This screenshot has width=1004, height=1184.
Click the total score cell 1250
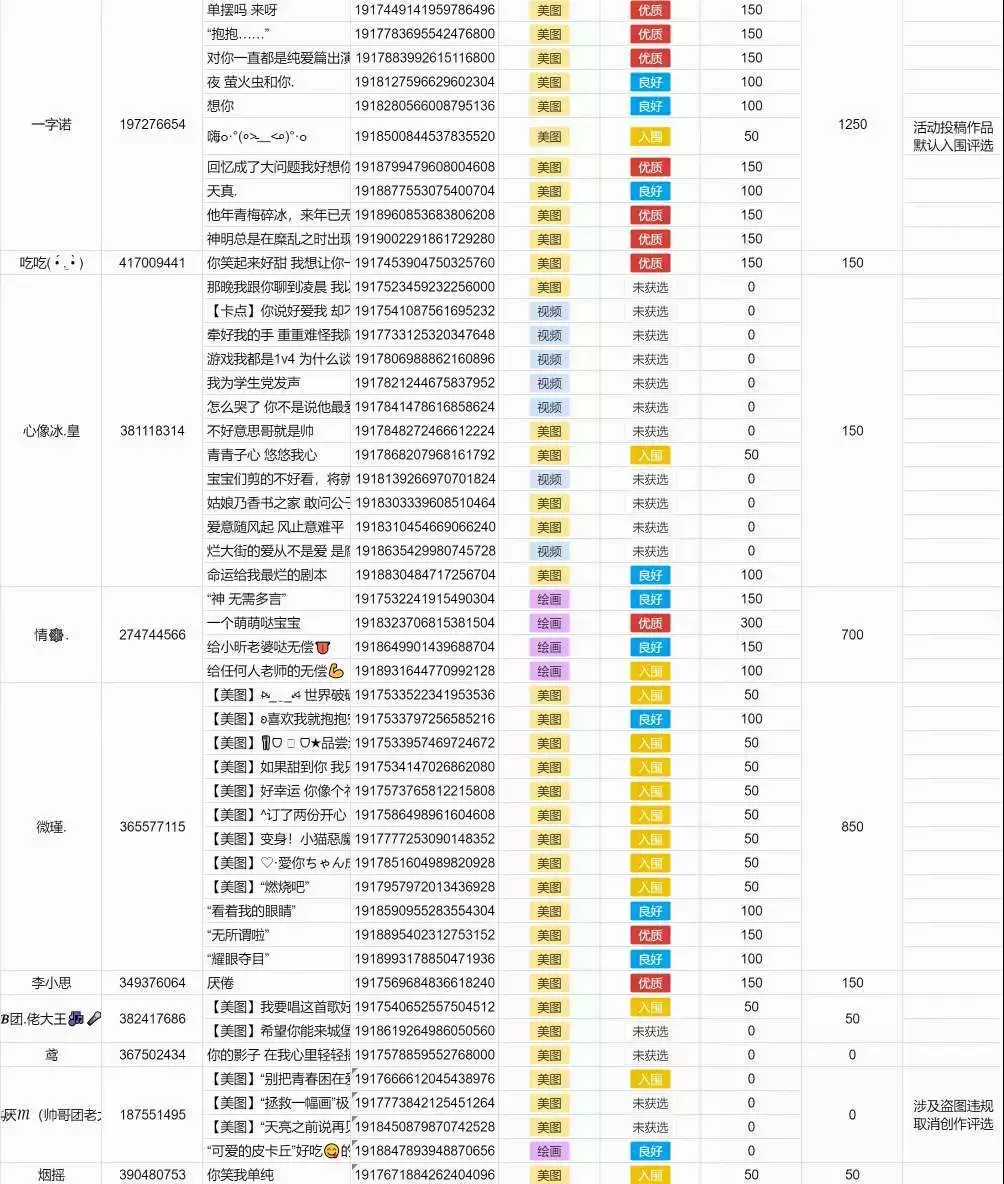pyautogui.click(x=852, y=125)
